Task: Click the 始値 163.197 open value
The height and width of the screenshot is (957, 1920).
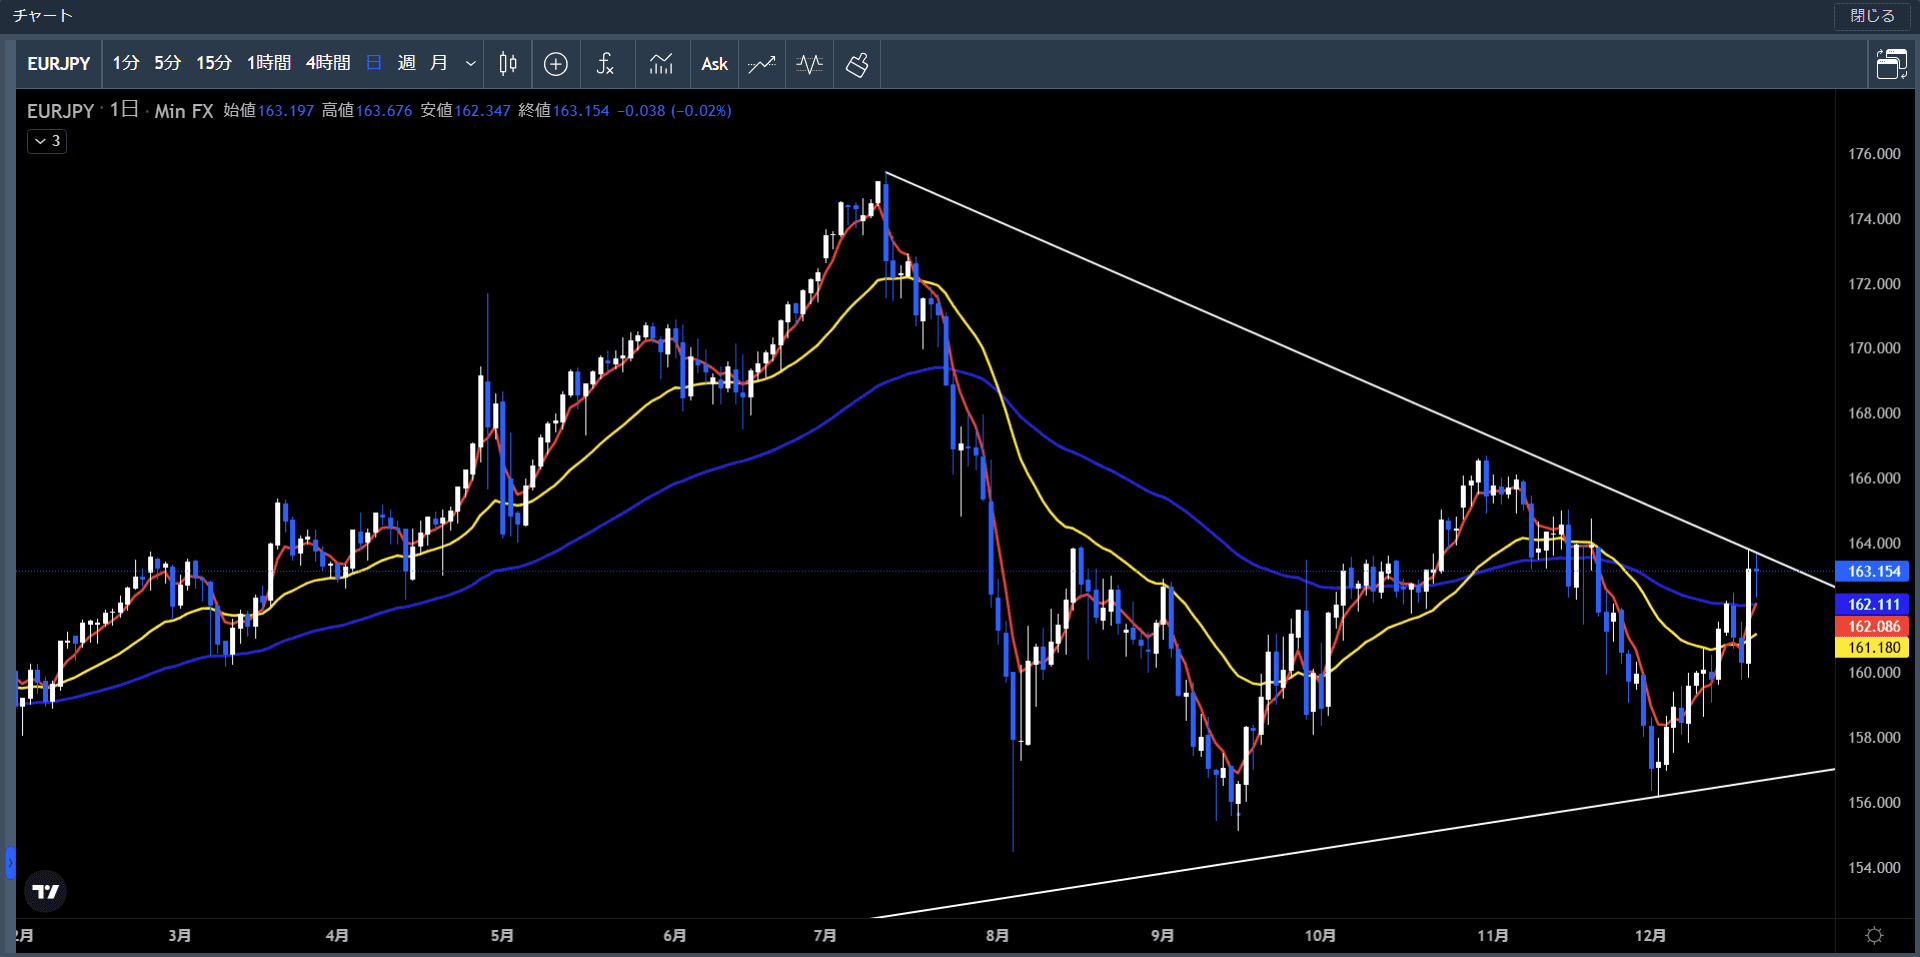Action: (x=268, y=111)
